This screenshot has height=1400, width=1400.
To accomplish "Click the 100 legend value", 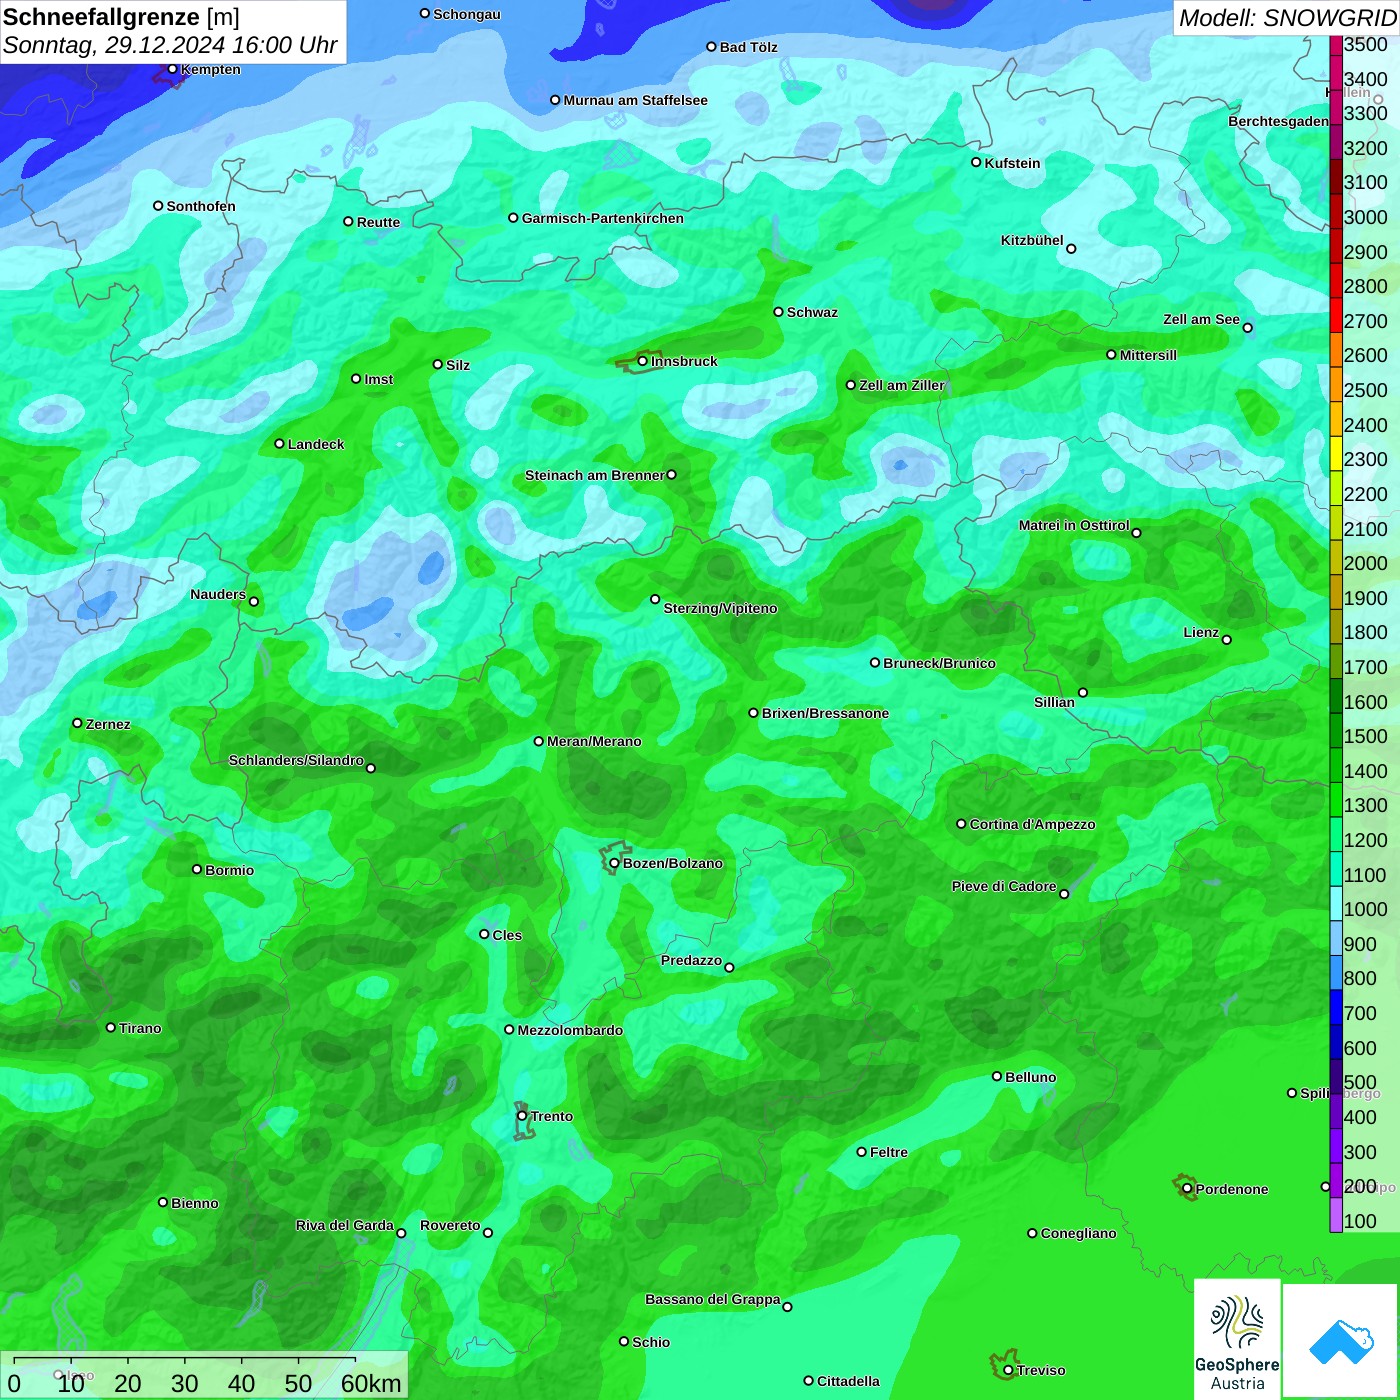I will coord(1360,1221).
